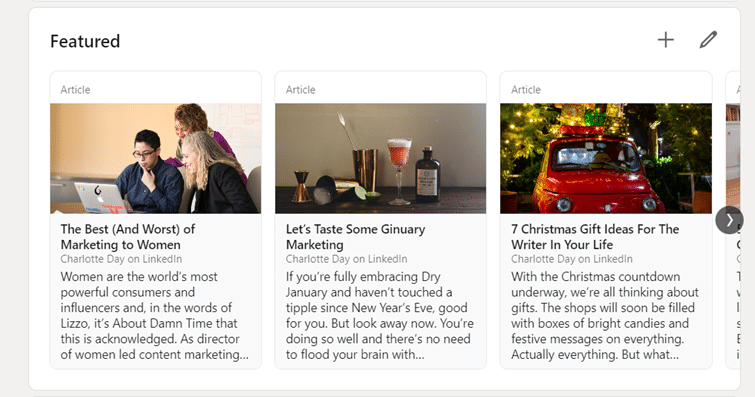Open the three women at laptop thumbnail
755x397 pixels.
[x=156, y=159]
